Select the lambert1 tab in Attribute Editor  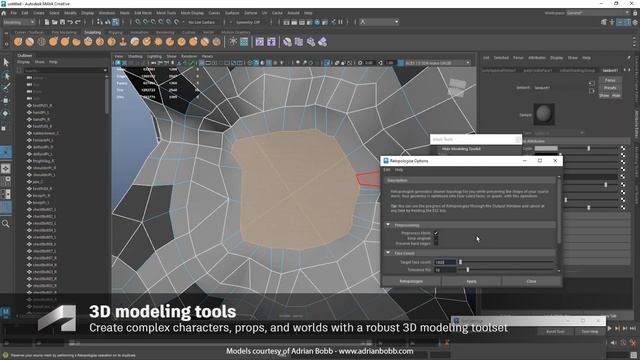pyautogui.click(x=610, y=70)
